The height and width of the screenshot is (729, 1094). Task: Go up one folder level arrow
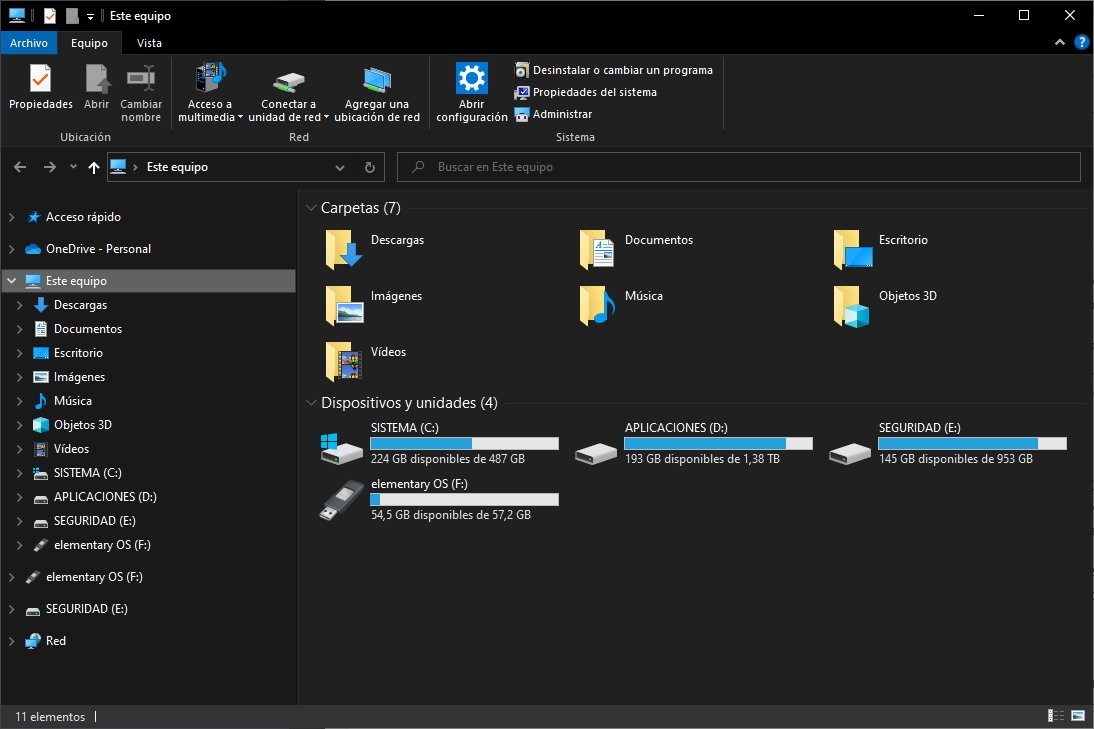click(x=93, y=167)
